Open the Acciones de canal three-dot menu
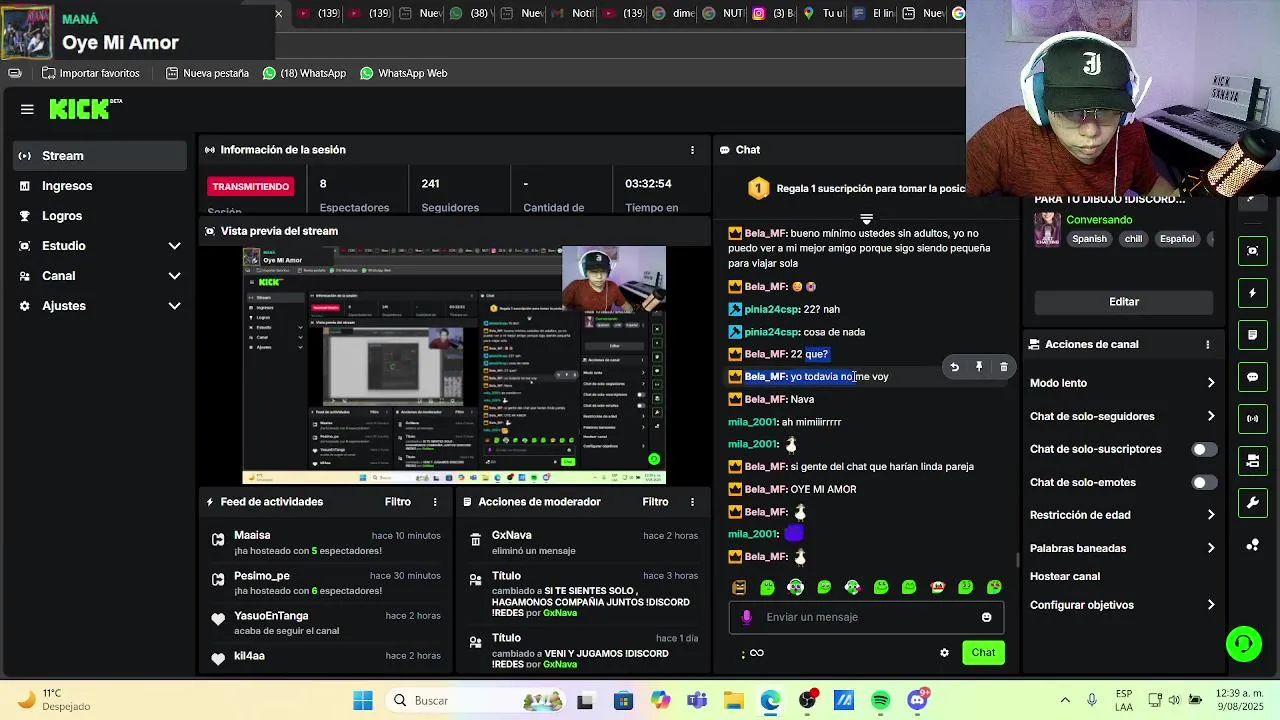 point(1207,344)
